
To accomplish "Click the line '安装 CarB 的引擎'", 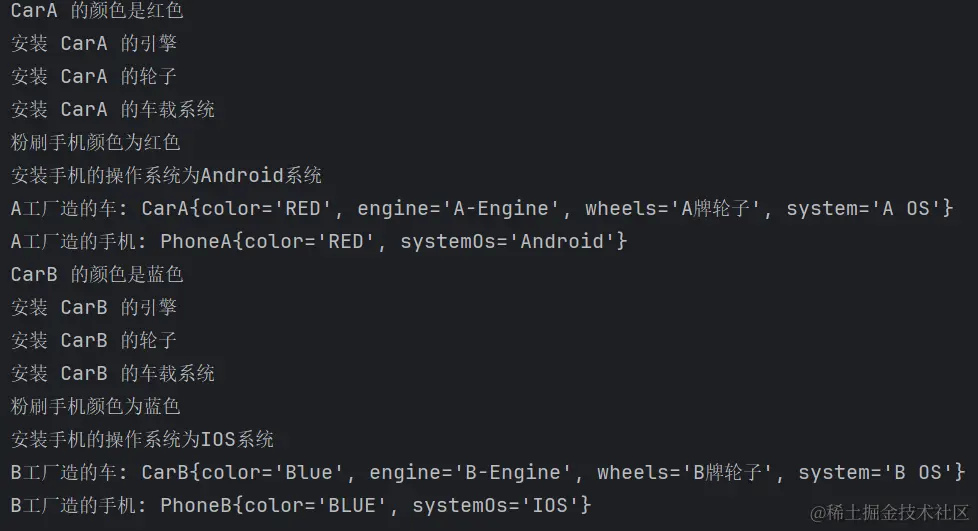I will point(94,308).
